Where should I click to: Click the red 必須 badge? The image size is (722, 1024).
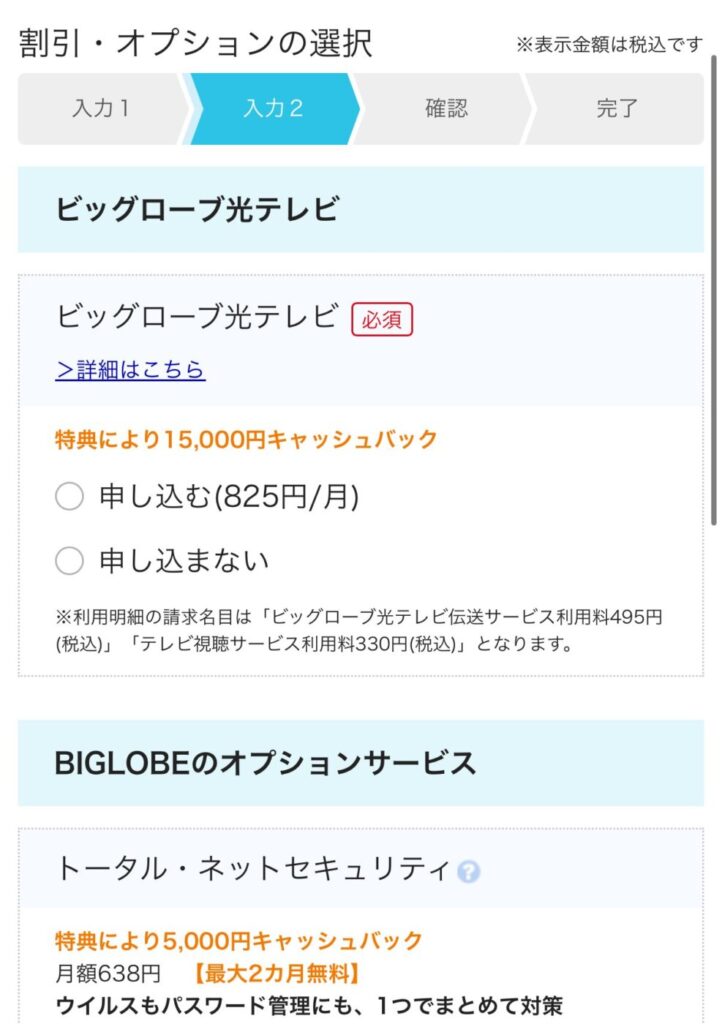tap(382, 319)
